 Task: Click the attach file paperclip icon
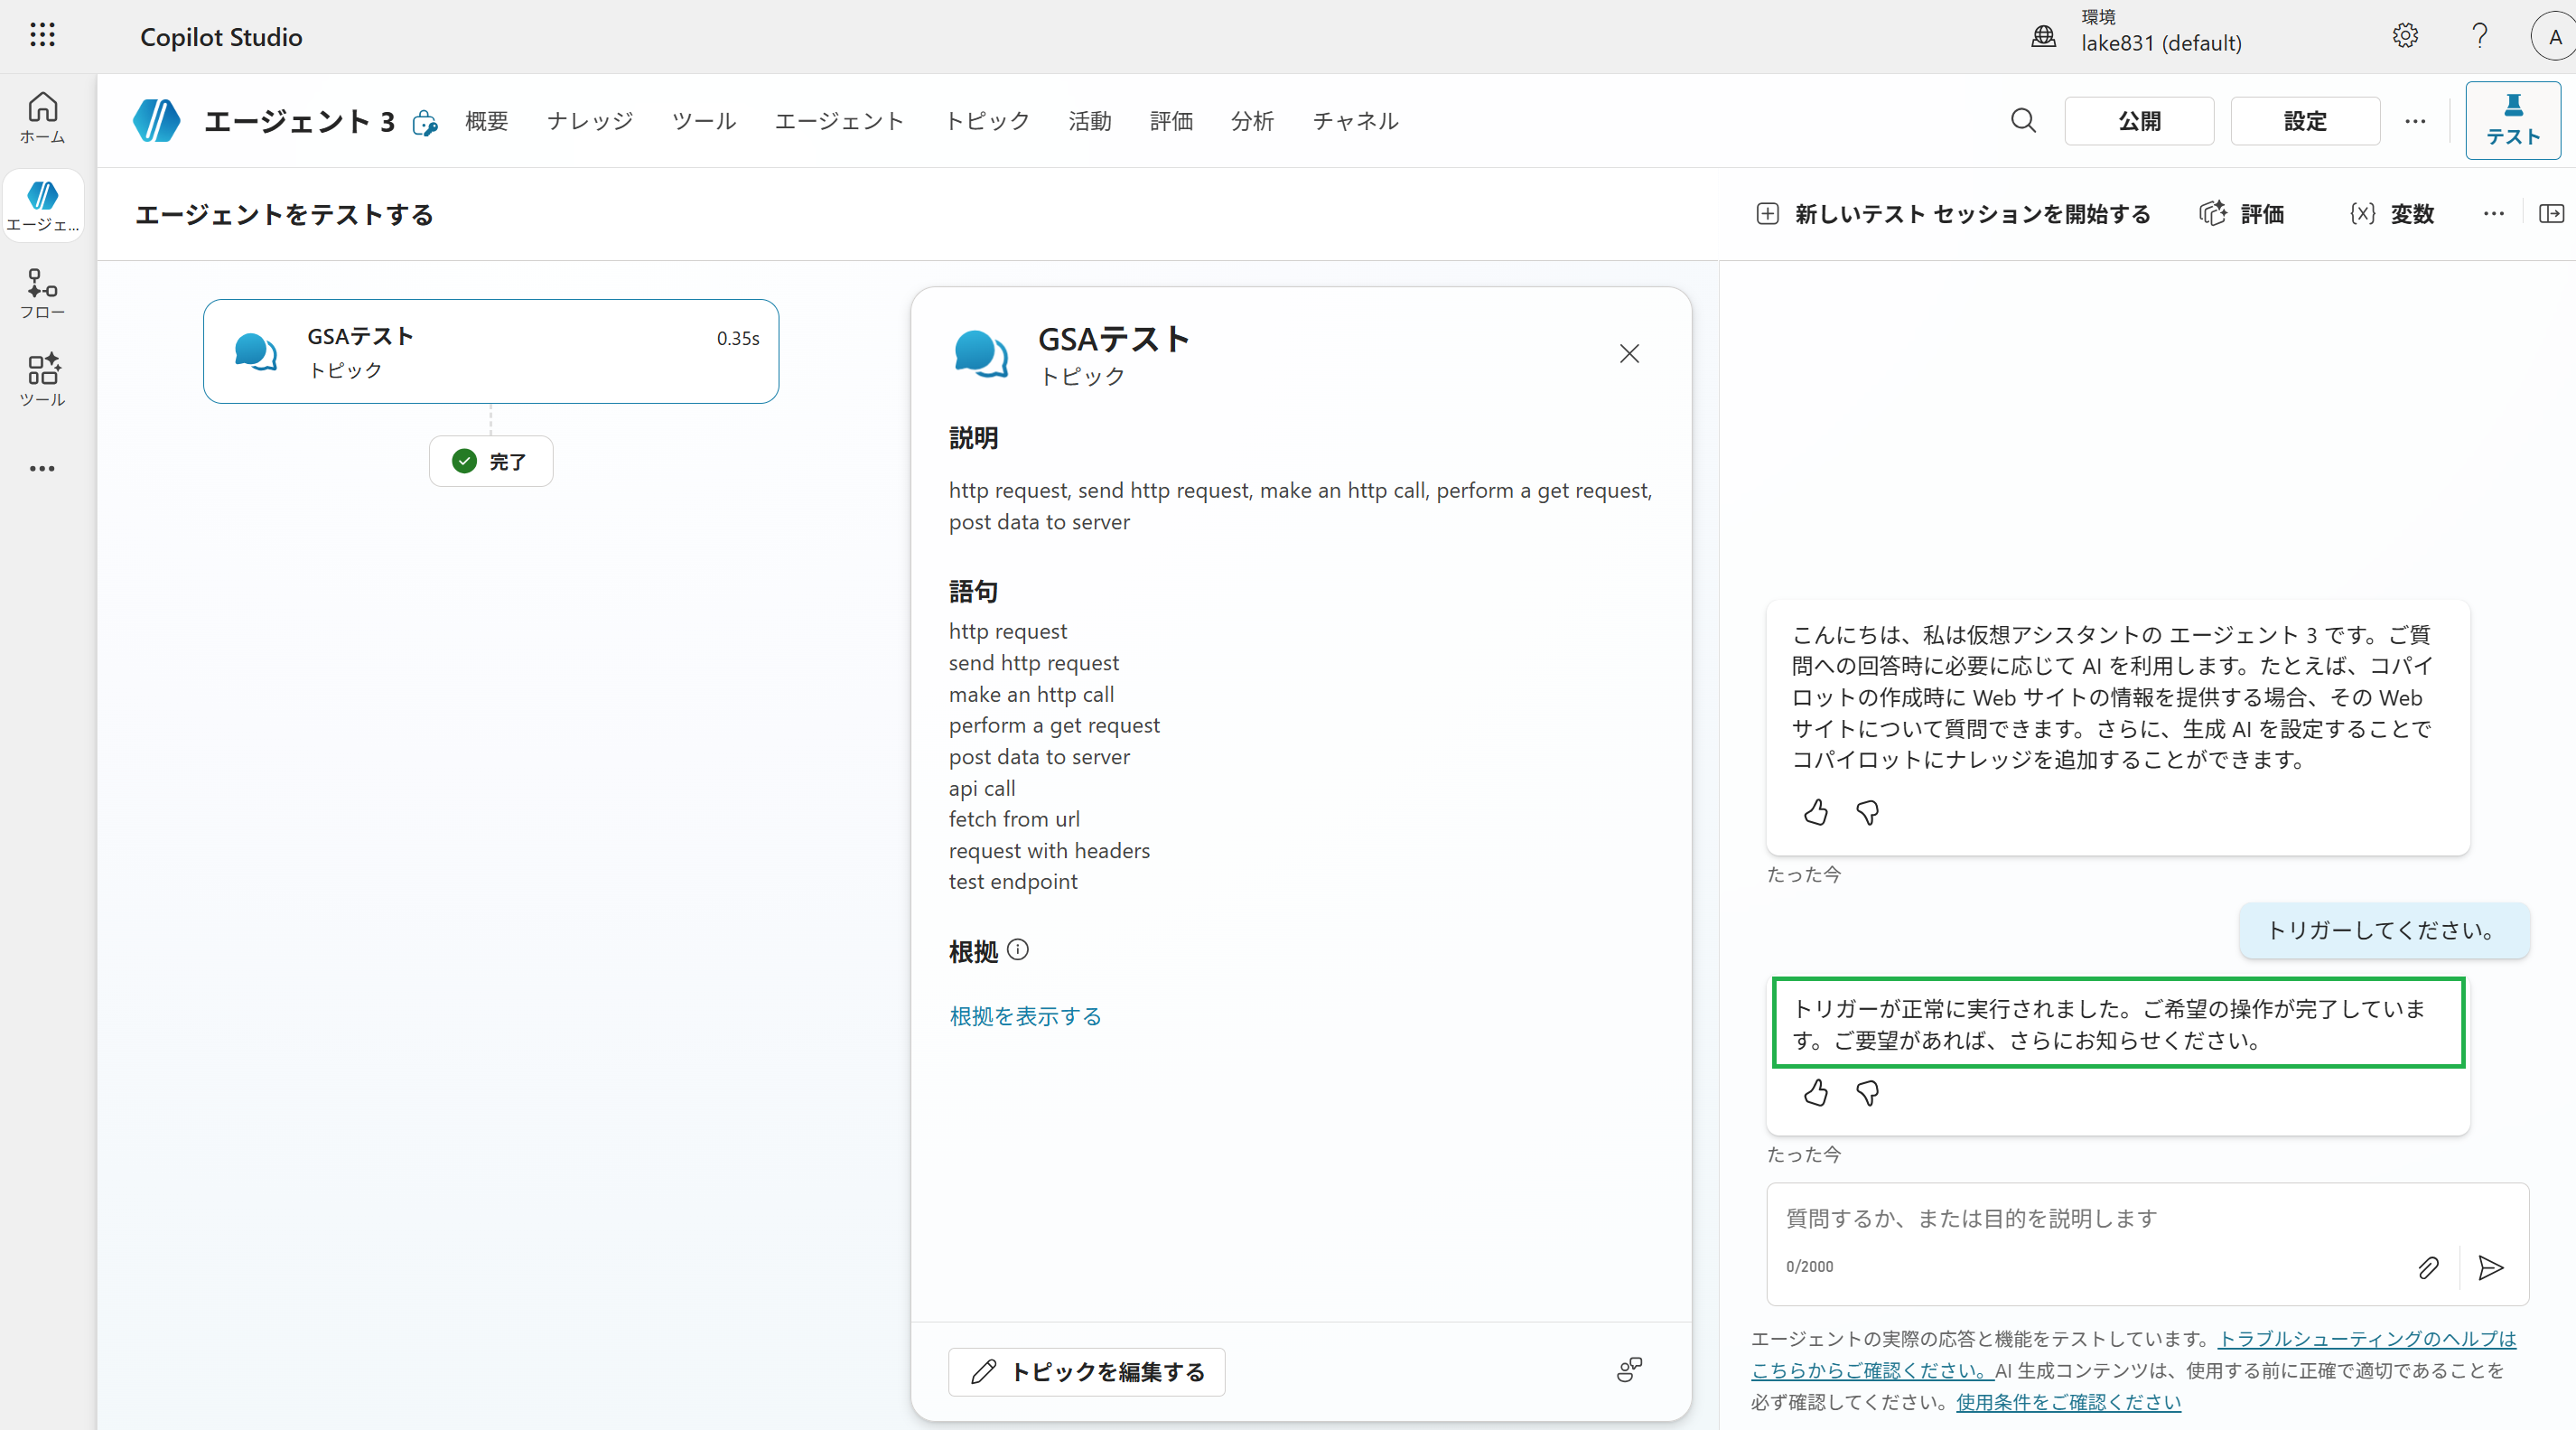(x=2428, y=1267)
